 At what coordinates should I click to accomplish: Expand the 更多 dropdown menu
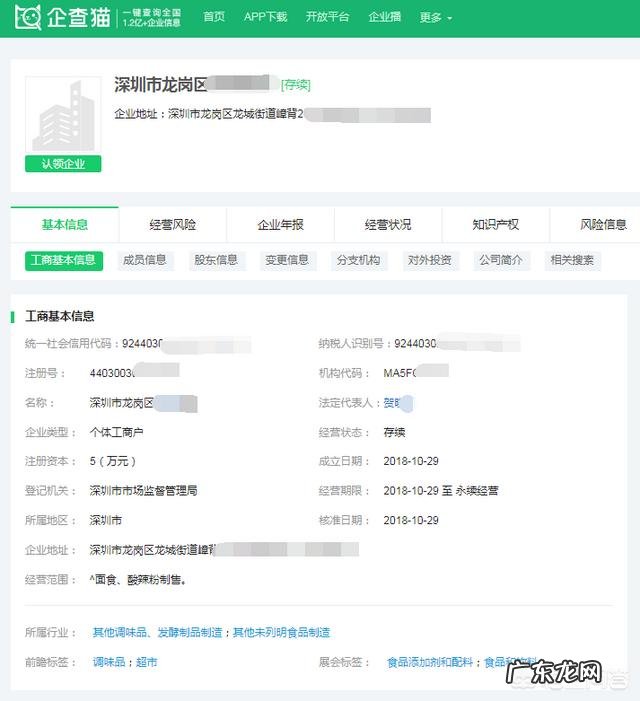[x=436, y=17]
